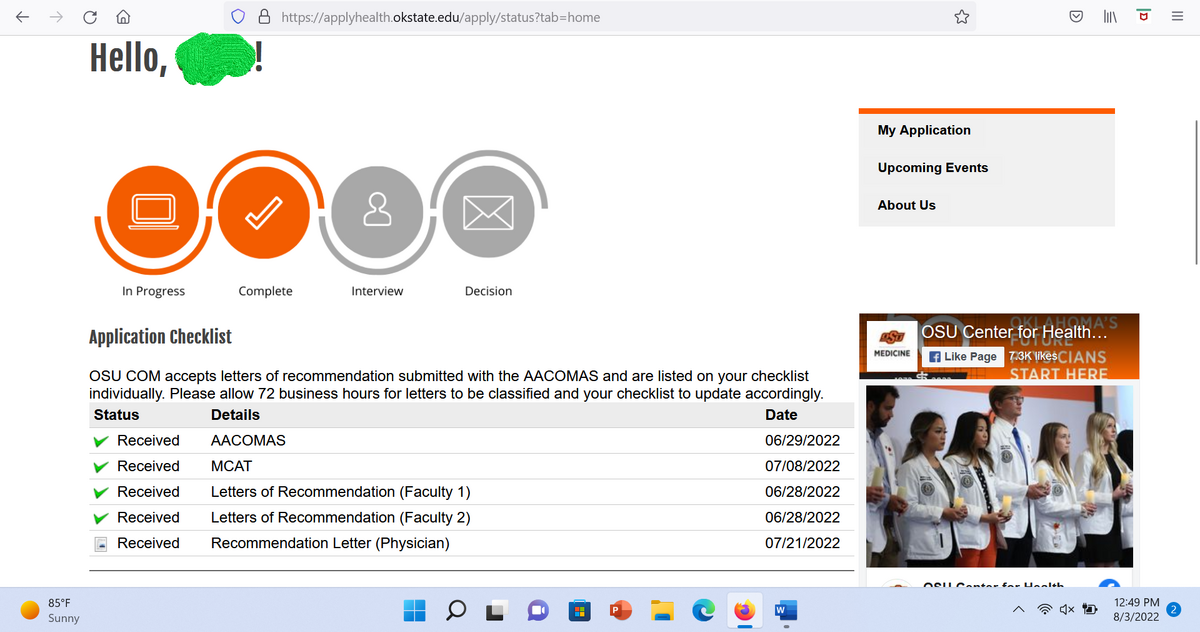Open Upcoming Events in the side menu
The image size is (1200, 632).
(933, 168)
